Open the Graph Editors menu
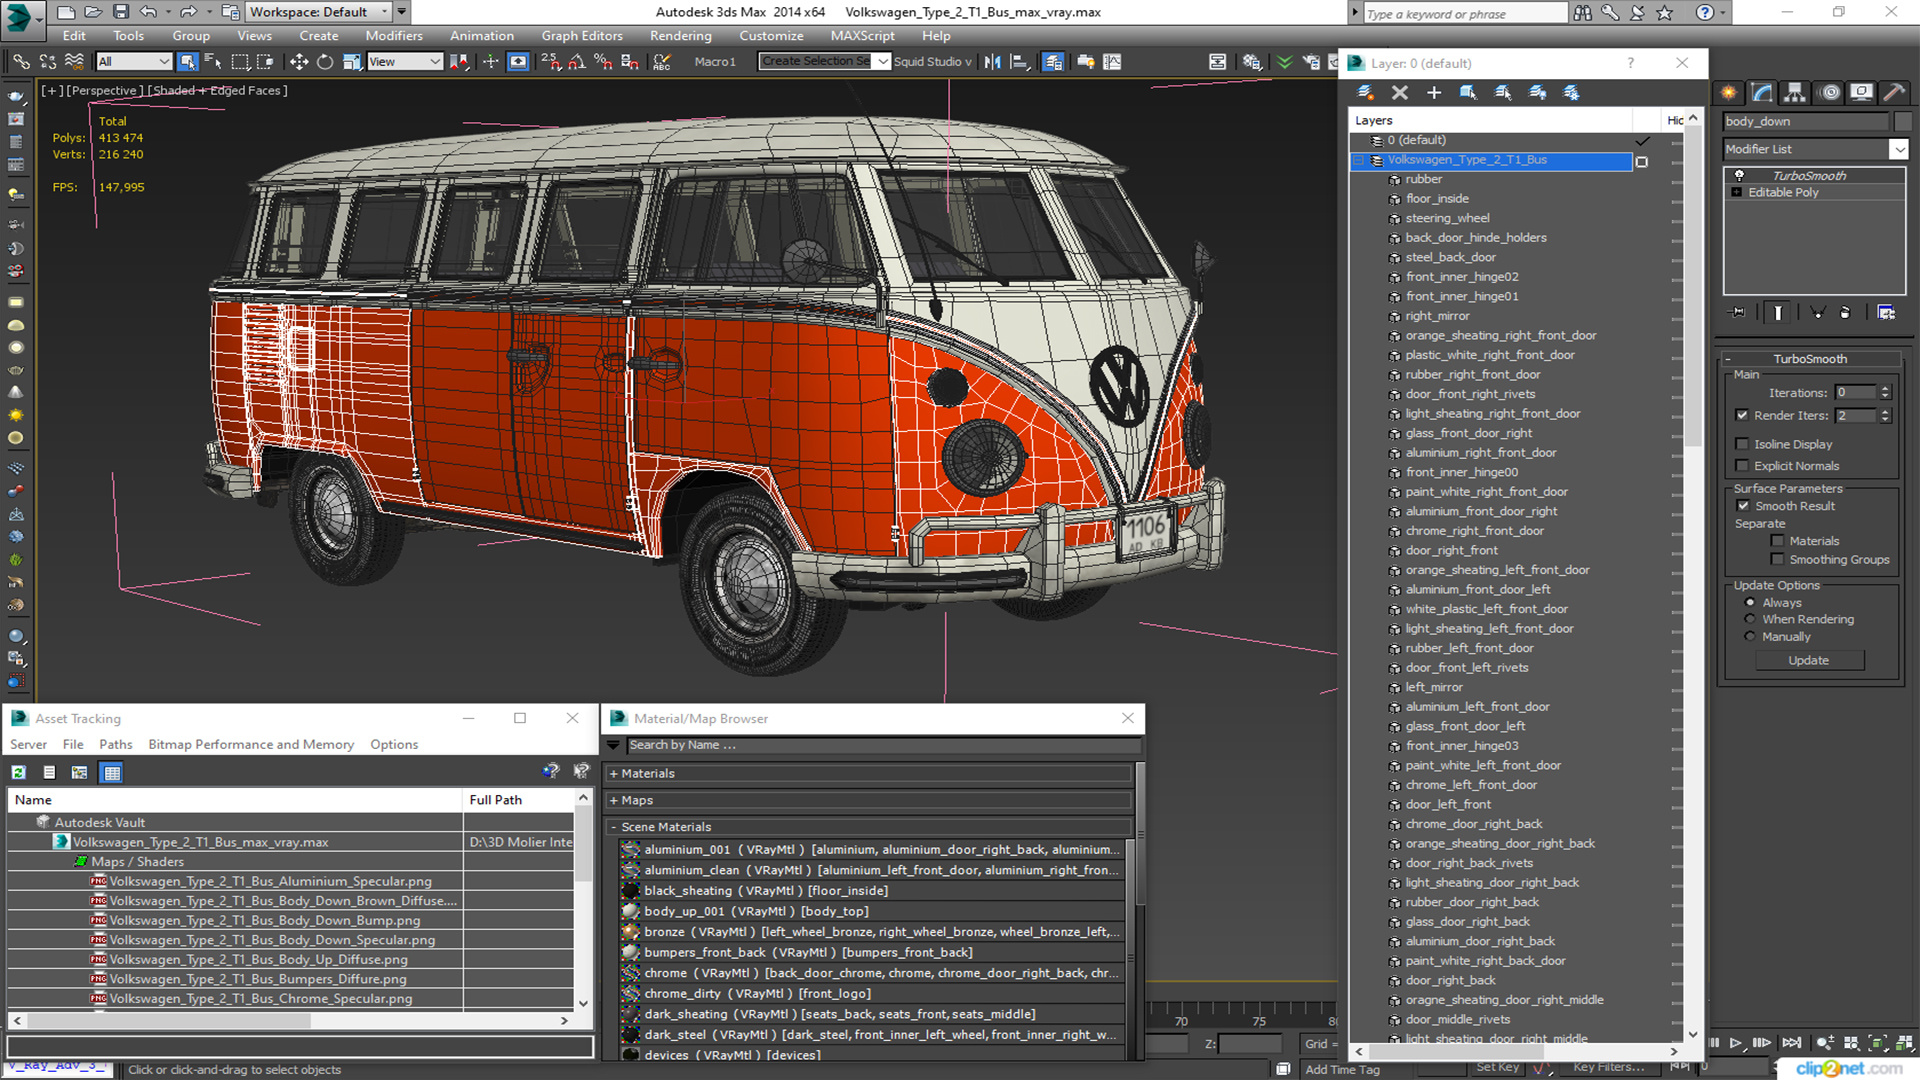 [582, 36]
